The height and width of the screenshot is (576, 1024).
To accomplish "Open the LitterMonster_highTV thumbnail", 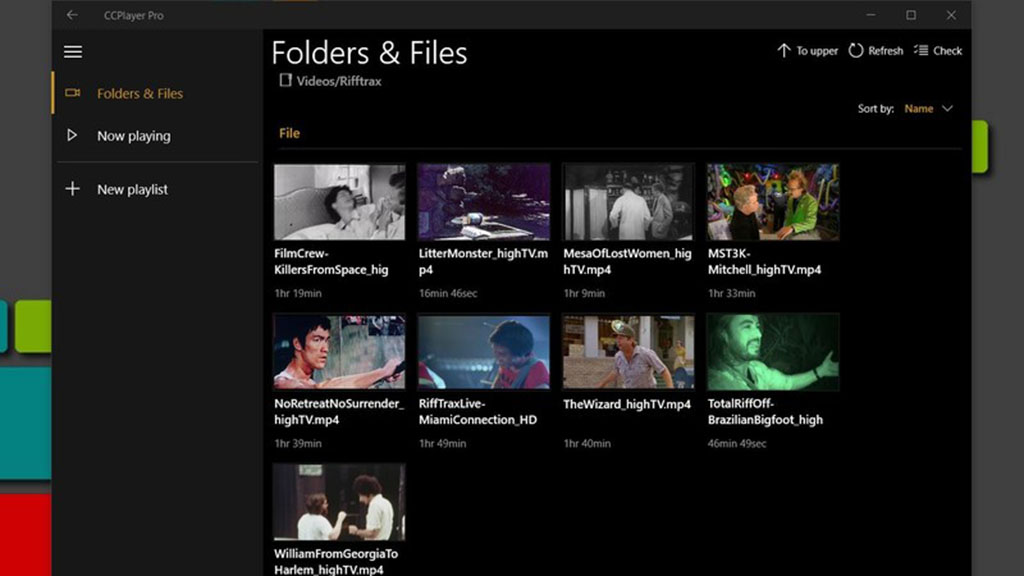I will coord(484,202).
